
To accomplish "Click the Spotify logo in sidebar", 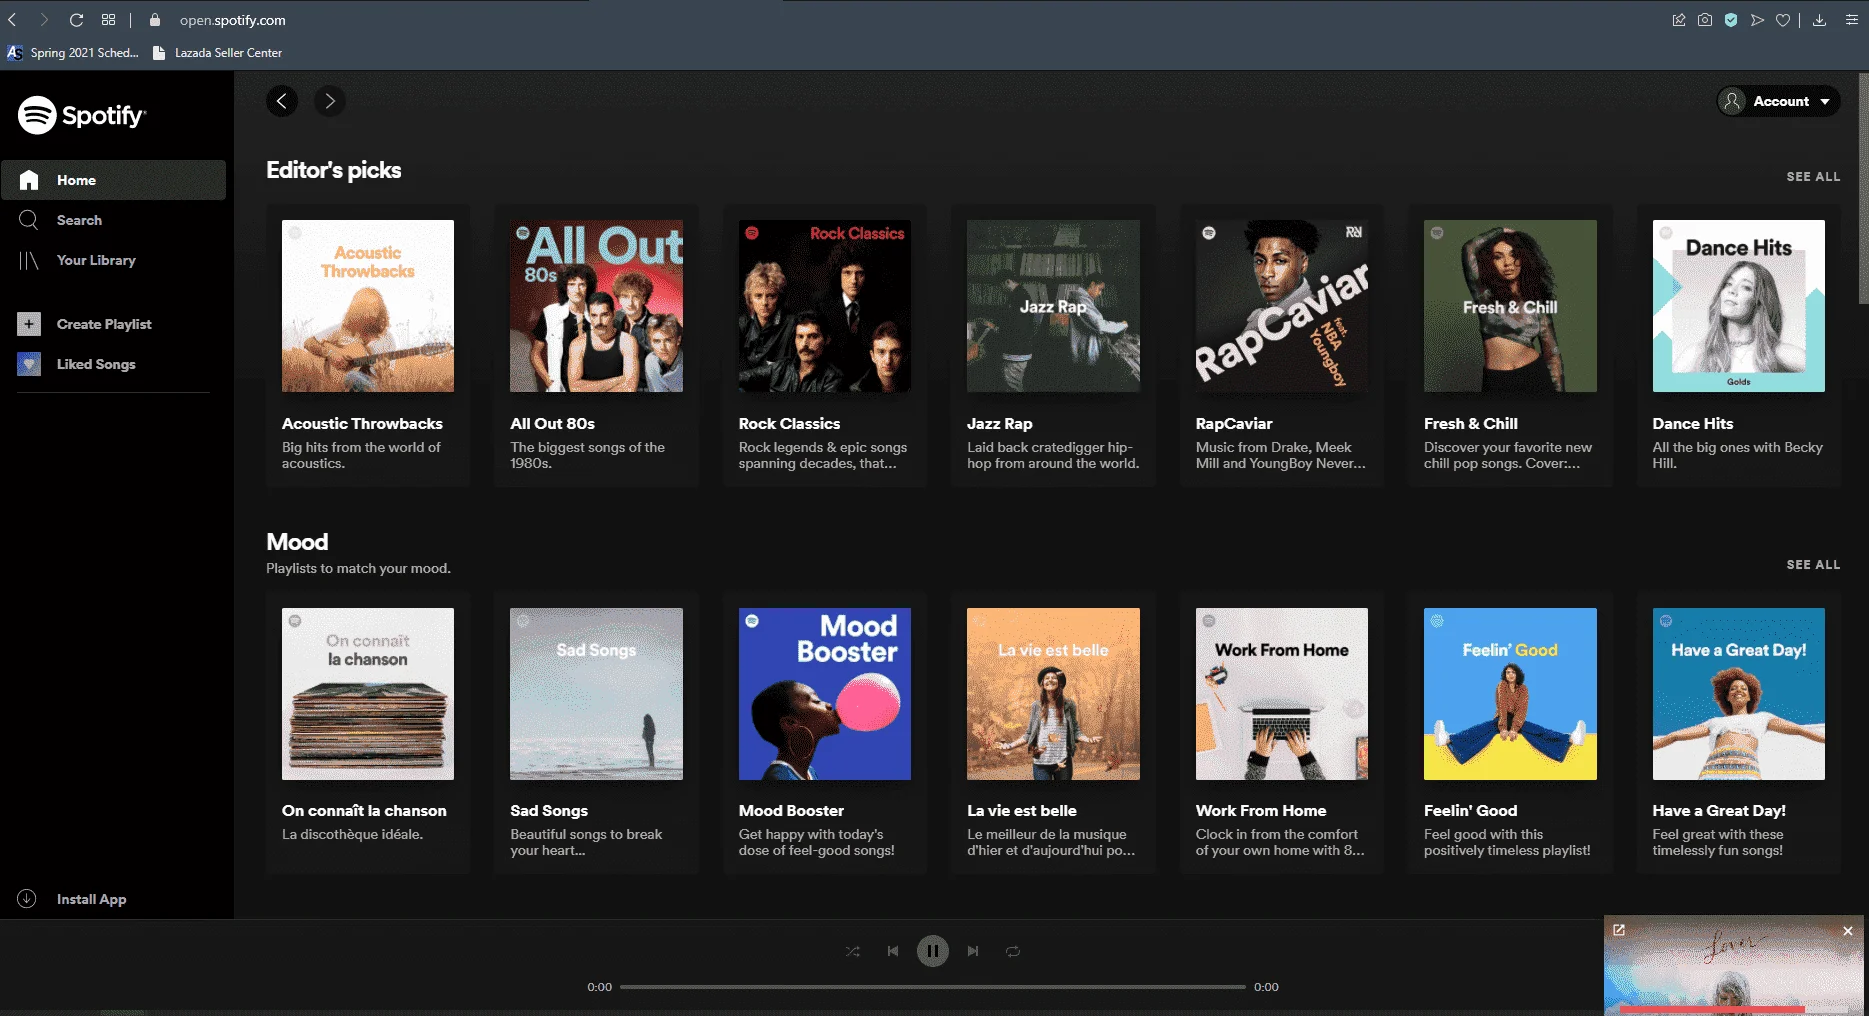I will (x=82, y=115).
